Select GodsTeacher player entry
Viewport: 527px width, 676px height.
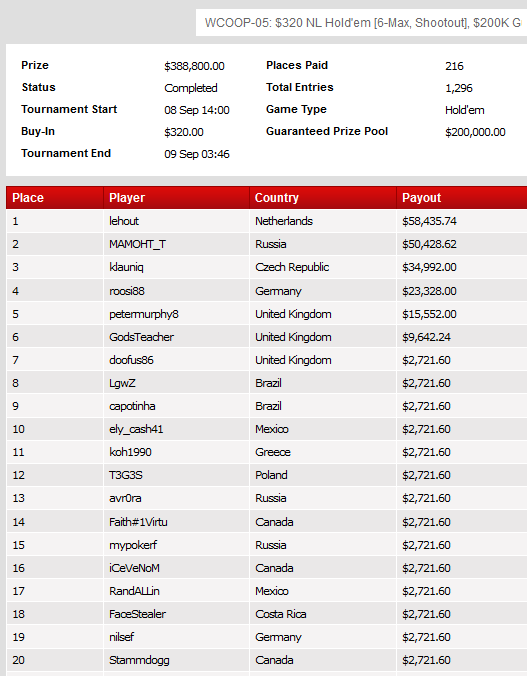point(141,337)
